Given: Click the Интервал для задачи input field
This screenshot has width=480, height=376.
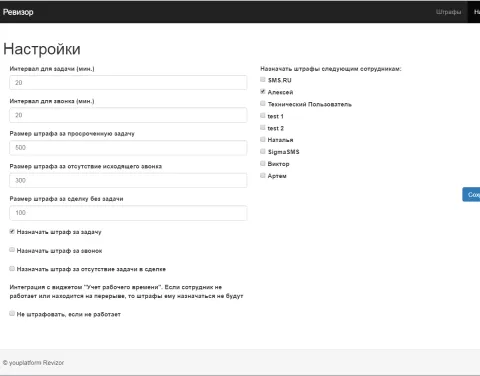Looking at the screenshot, I should point(128,82).
